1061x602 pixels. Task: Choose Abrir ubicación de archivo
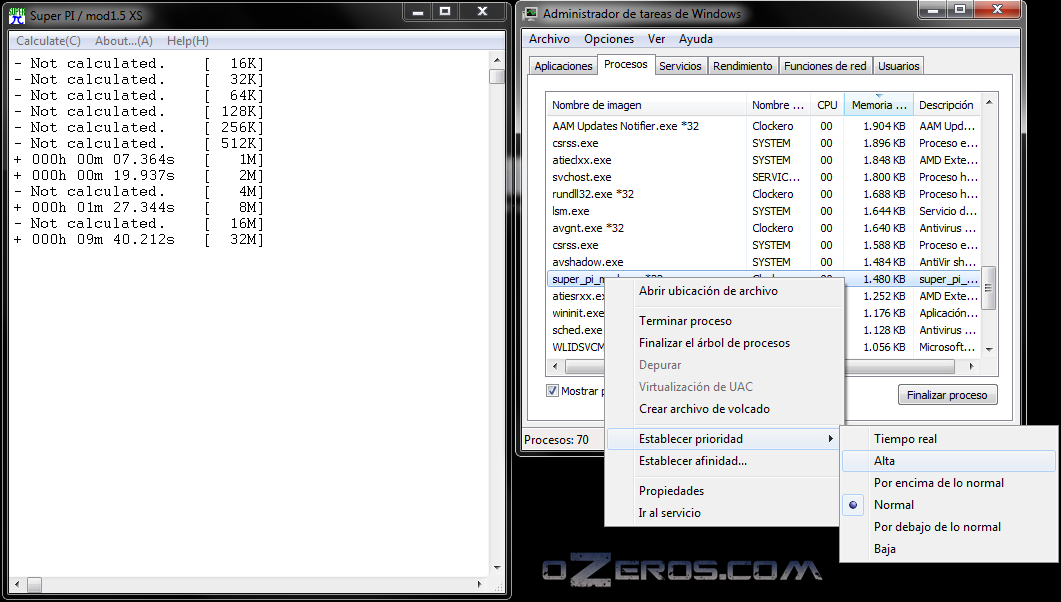708,291
